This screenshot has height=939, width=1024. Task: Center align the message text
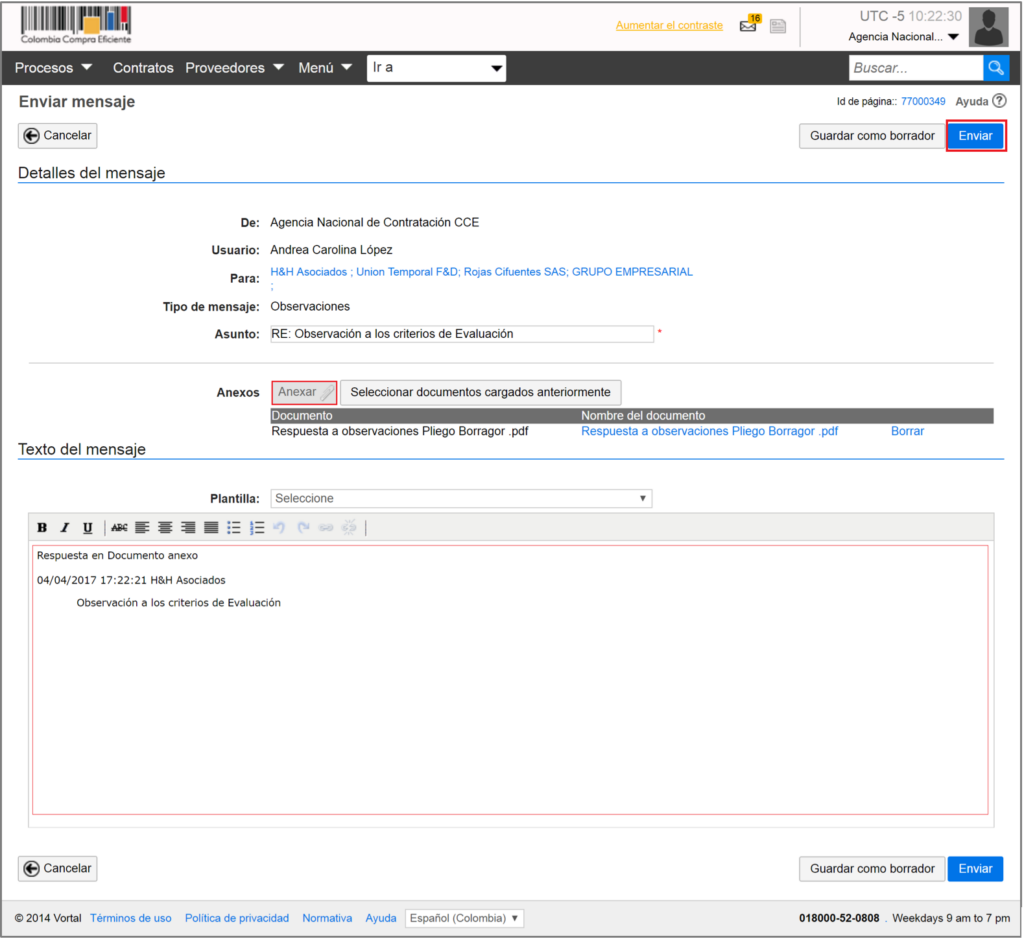(165, 527)
